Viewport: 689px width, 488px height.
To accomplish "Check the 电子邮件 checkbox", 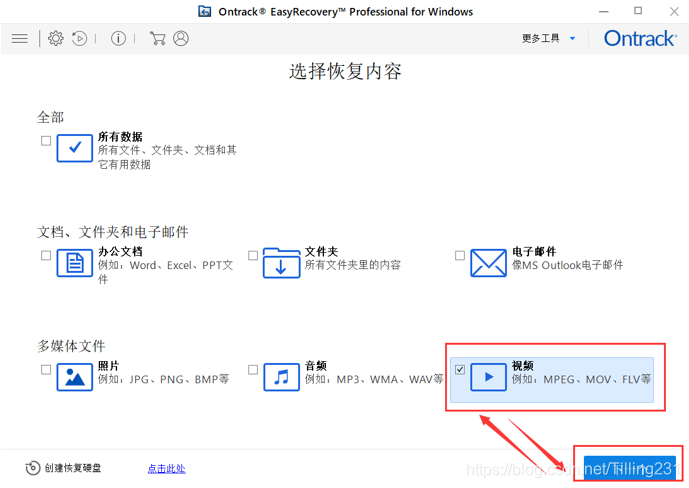I will tap(460, 255).
